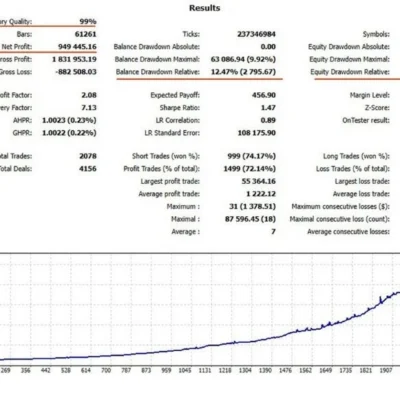Viewport: 400px width, 400px height.
Task: Select the Profit Factor value 2.08
Action: coord(89,95)
